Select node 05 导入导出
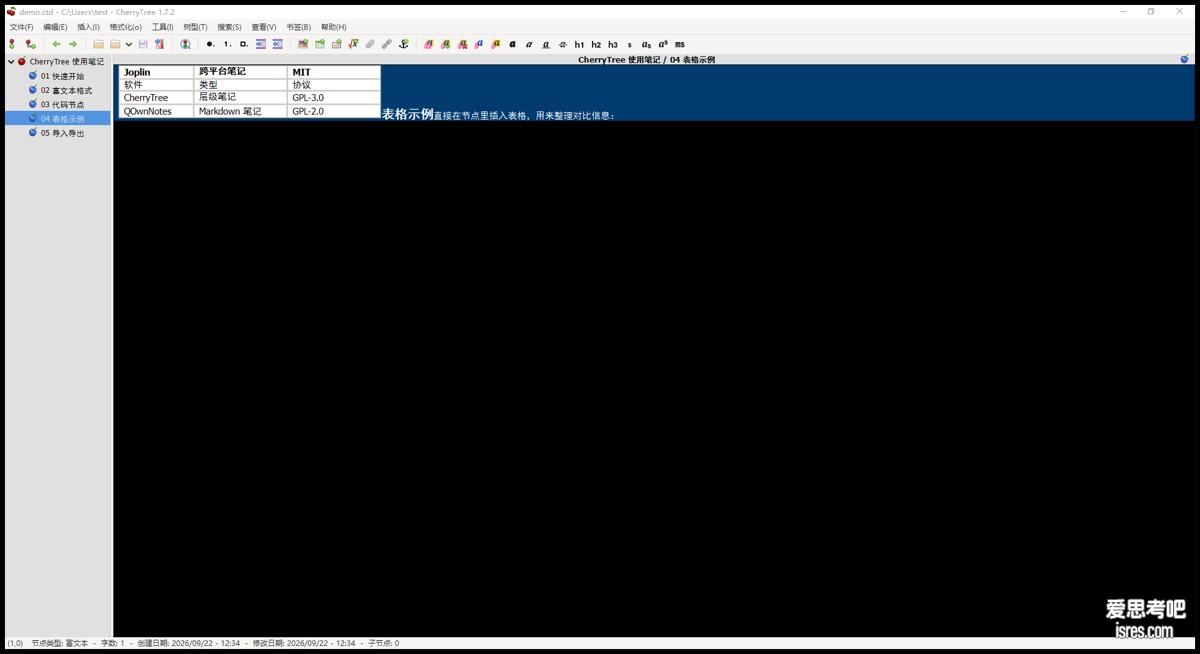This screenshot has width=1200, height=654. [62, 132]
